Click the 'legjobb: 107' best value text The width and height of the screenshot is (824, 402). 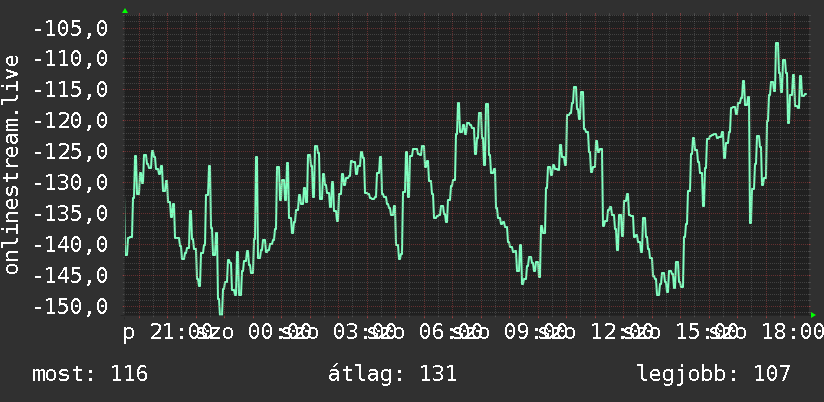(x=714, y=374)
